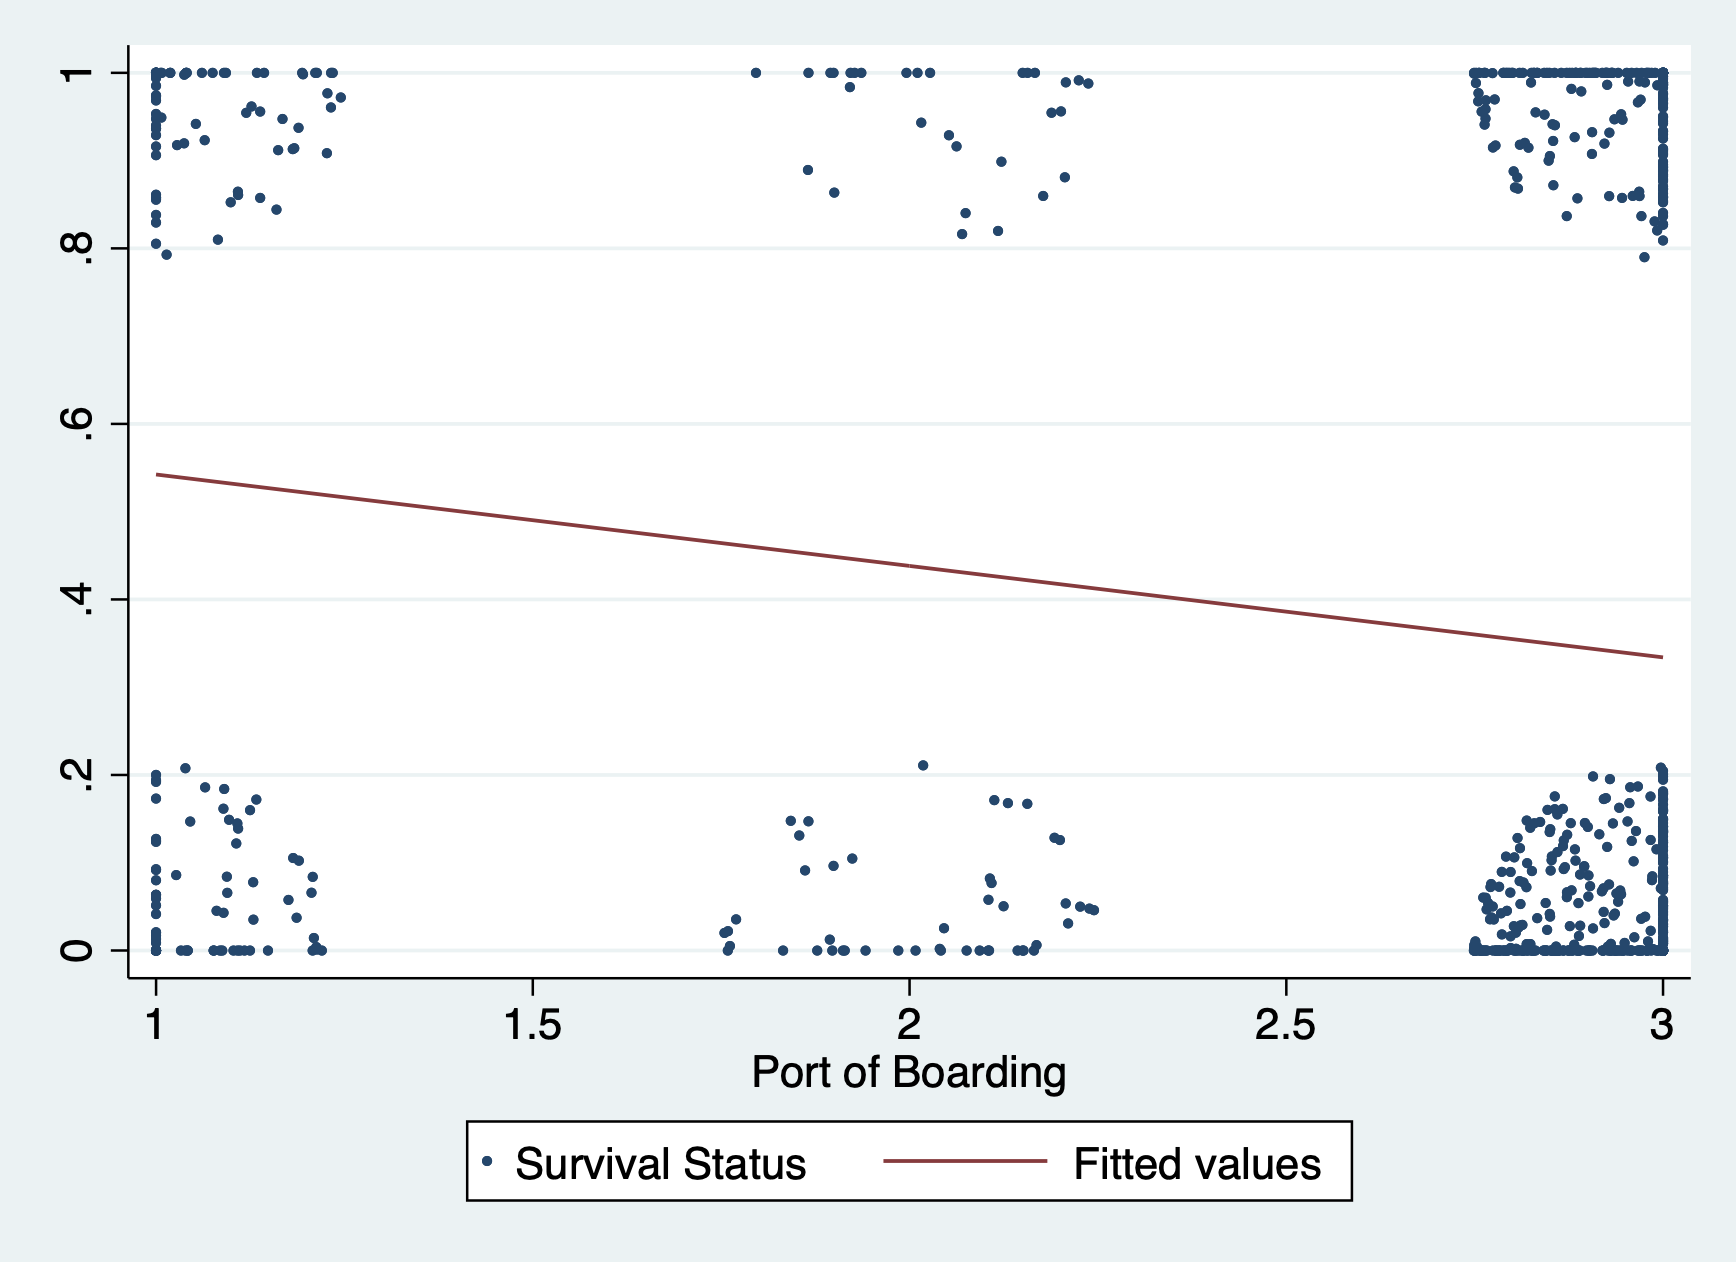Image resolution: width=1736 pixels, height=1262 pixels.
Task: Click y-axis tick label ".4"
Action: [x=77, y=599]
